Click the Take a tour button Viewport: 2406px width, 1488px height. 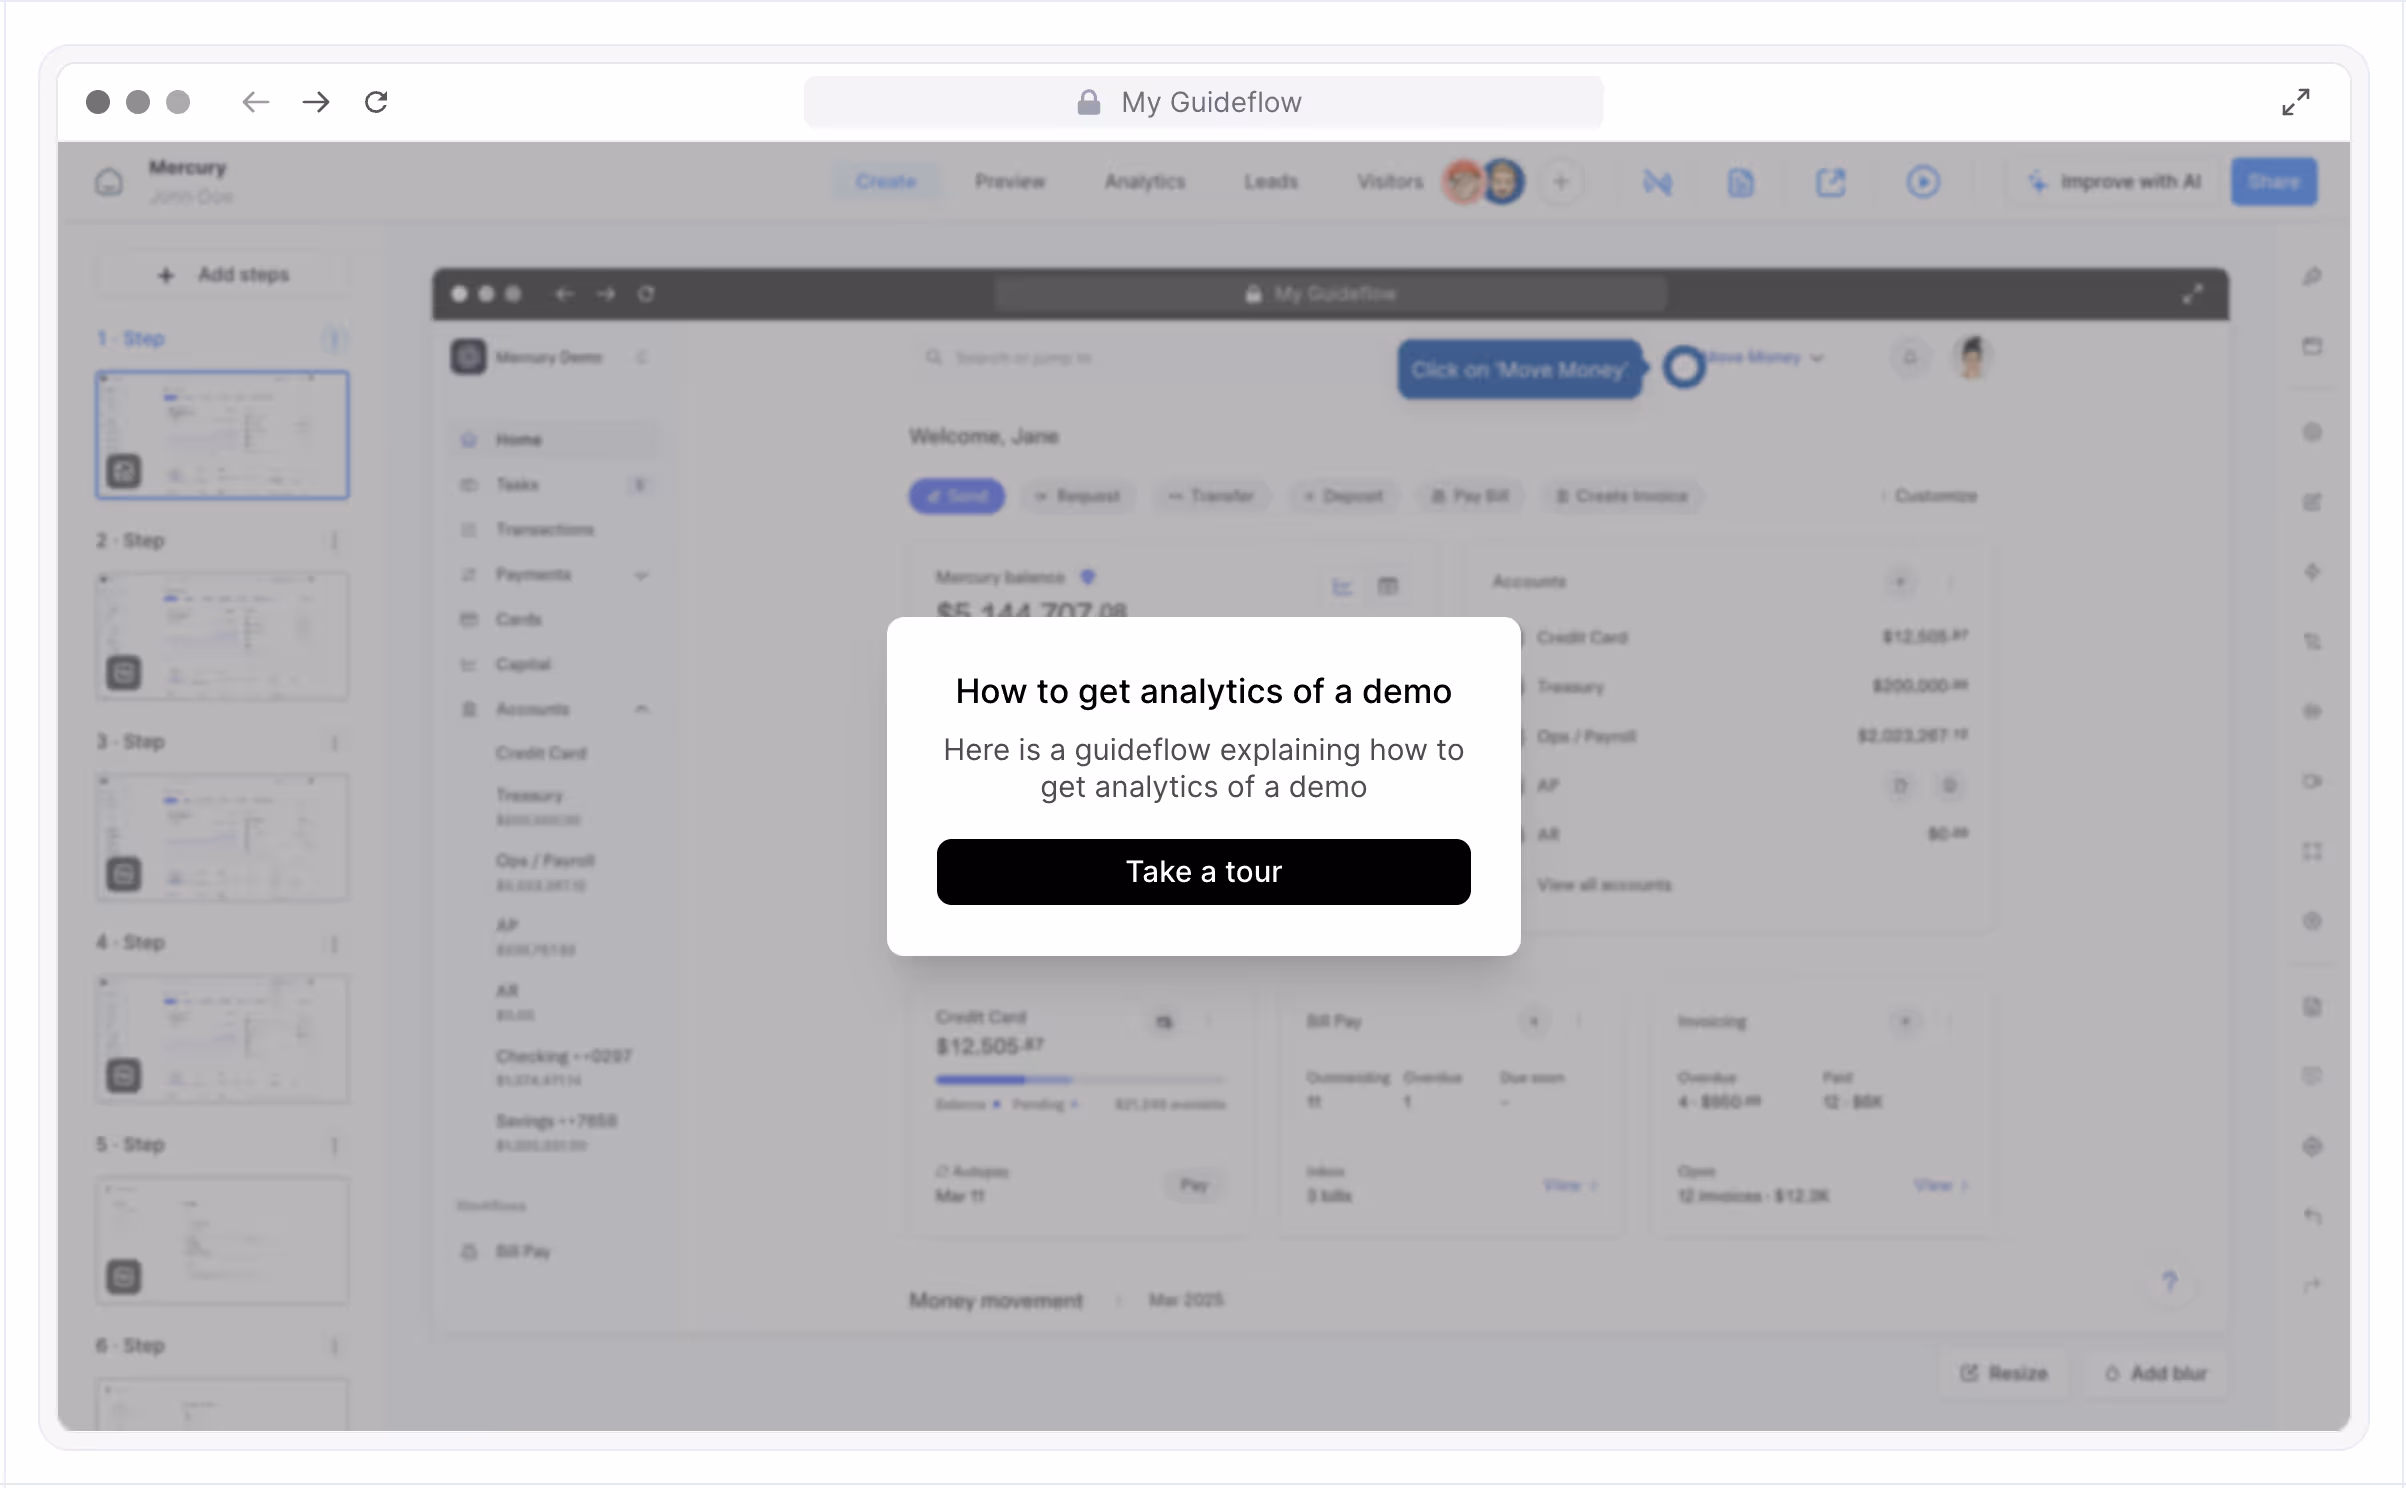[1203, 872]
